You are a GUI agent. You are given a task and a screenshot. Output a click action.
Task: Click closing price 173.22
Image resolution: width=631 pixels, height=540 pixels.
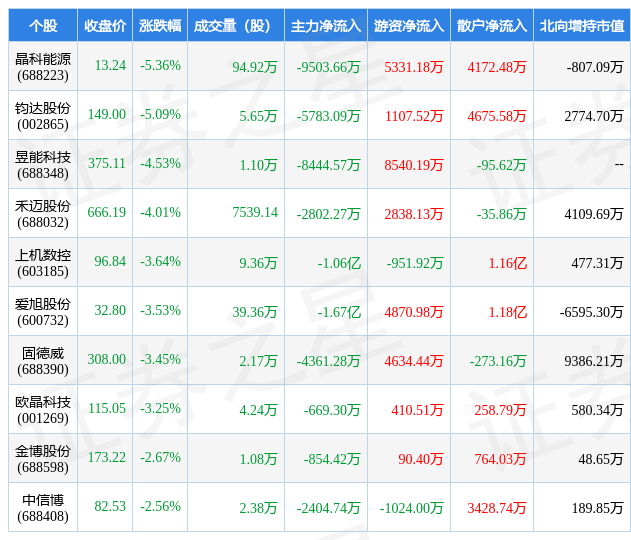[107, 458]
